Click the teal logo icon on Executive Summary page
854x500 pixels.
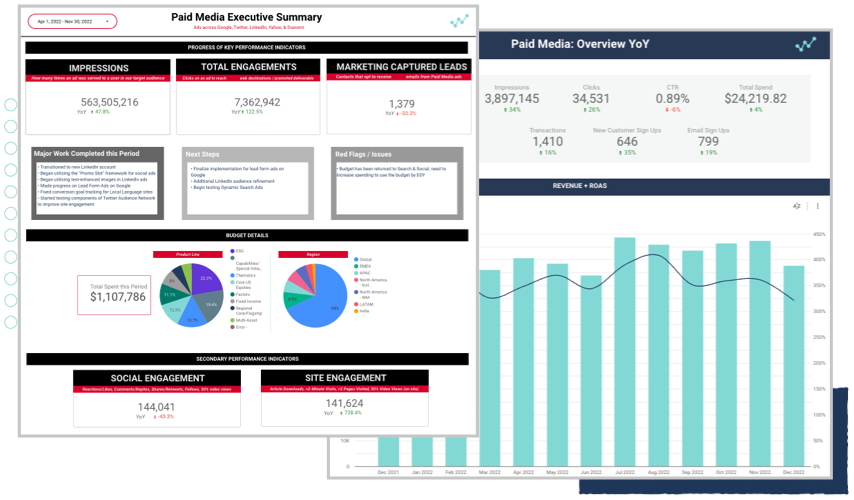(x=459, y=21)
